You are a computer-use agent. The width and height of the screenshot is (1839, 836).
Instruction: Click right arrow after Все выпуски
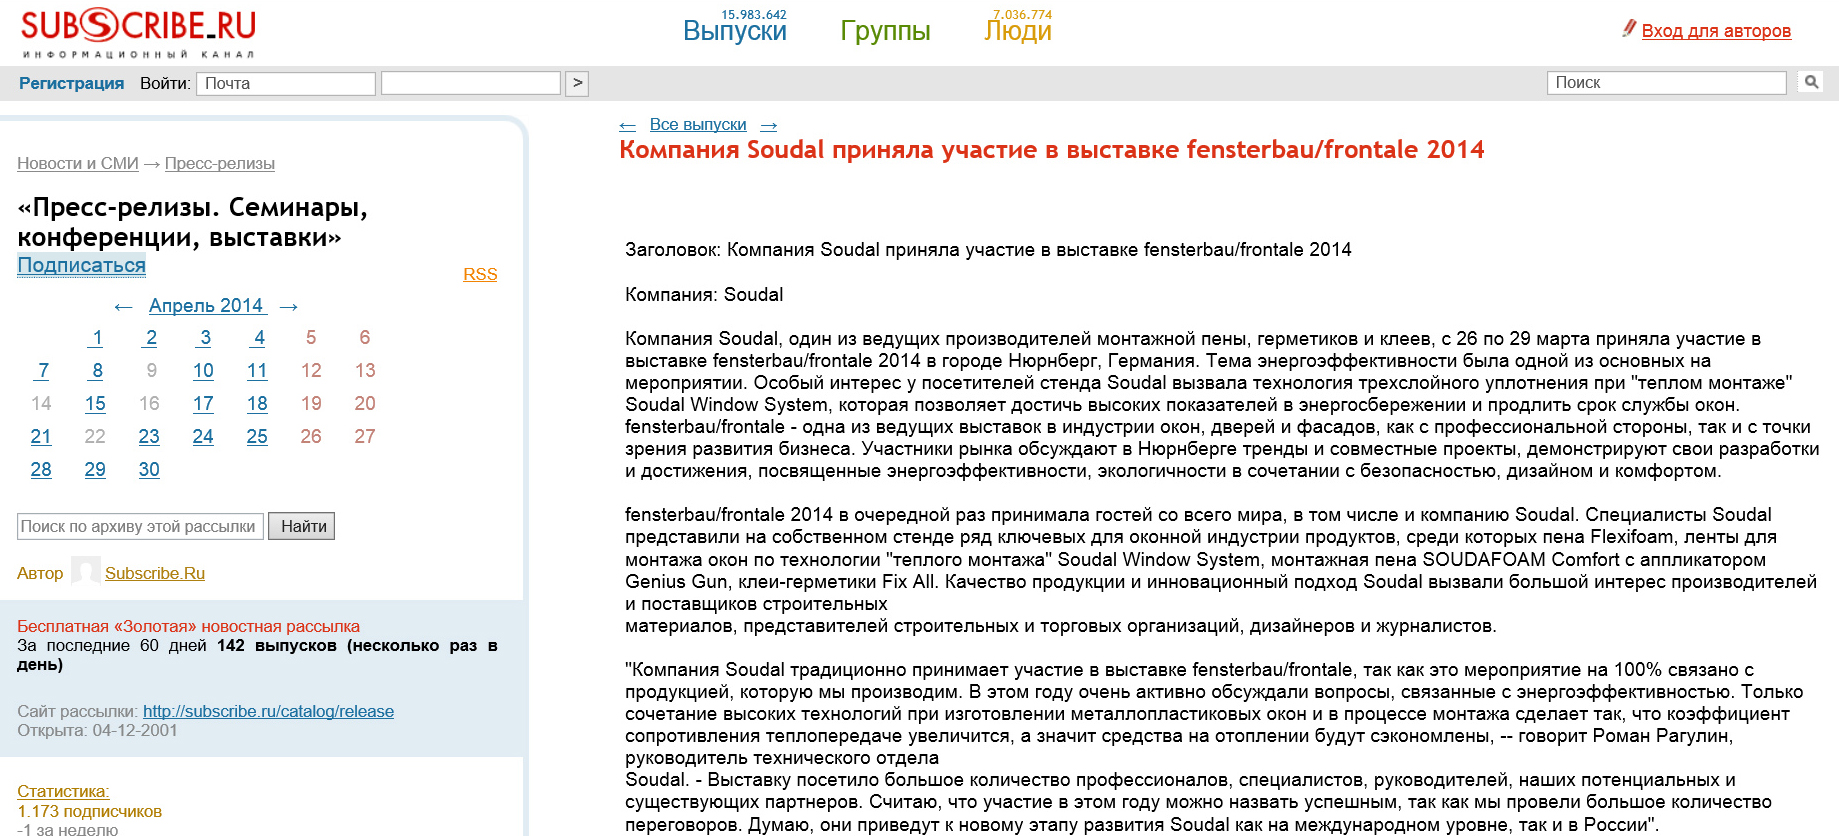tap(769, 126)
